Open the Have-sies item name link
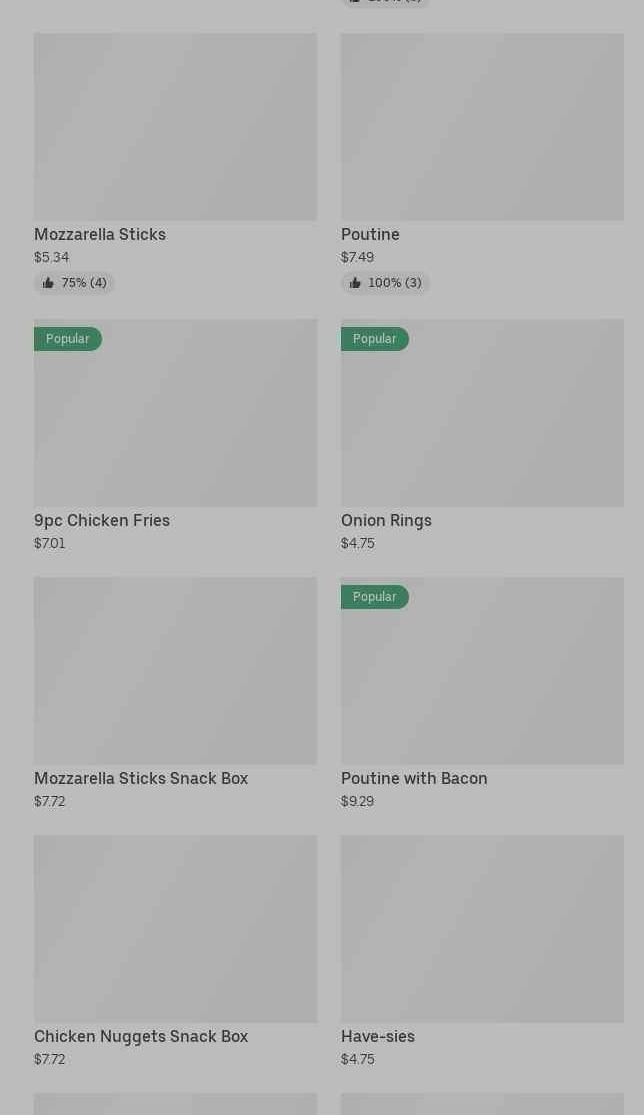The width and height of the screenshot is (644, 1115). pos(378,1036)
